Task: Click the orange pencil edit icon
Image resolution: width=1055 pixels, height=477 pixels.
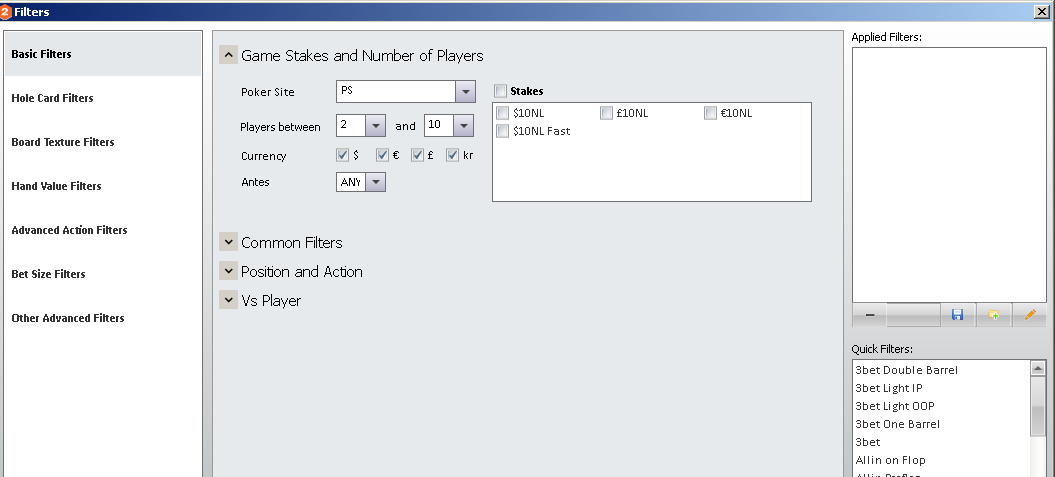Action: (1029, 314)
